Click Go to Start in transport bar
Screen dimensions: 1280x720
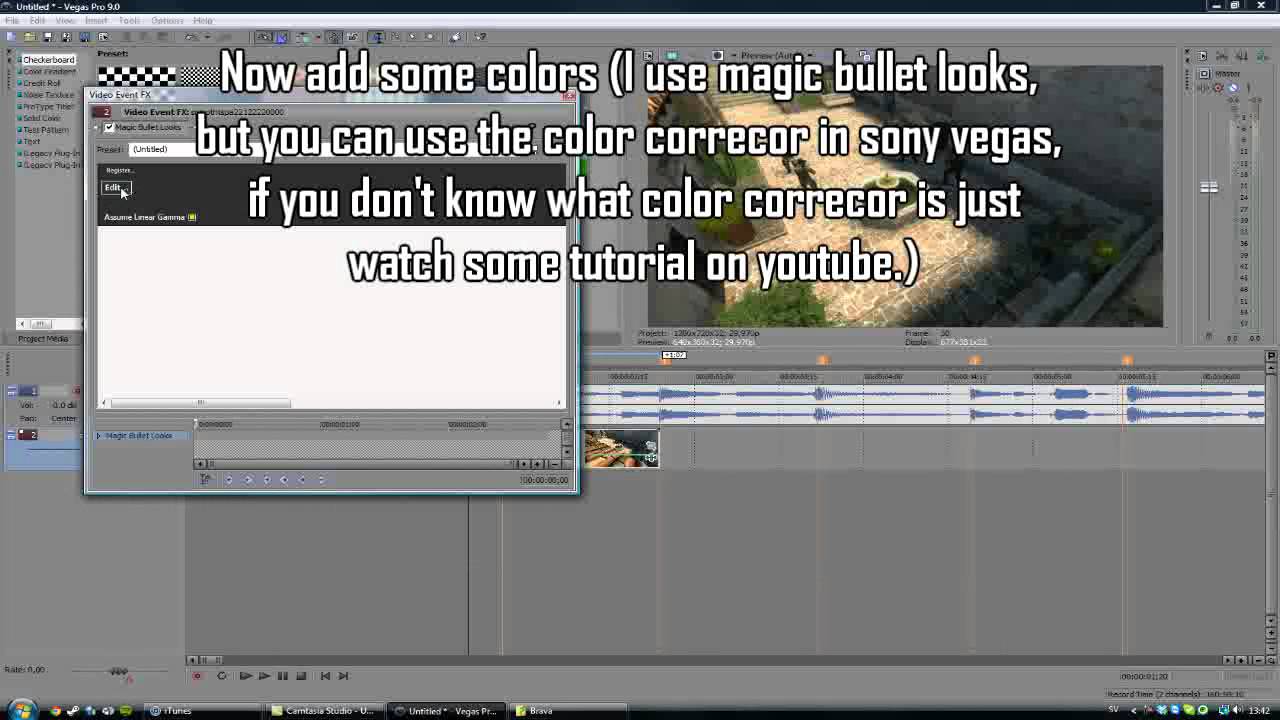[325, 676]
